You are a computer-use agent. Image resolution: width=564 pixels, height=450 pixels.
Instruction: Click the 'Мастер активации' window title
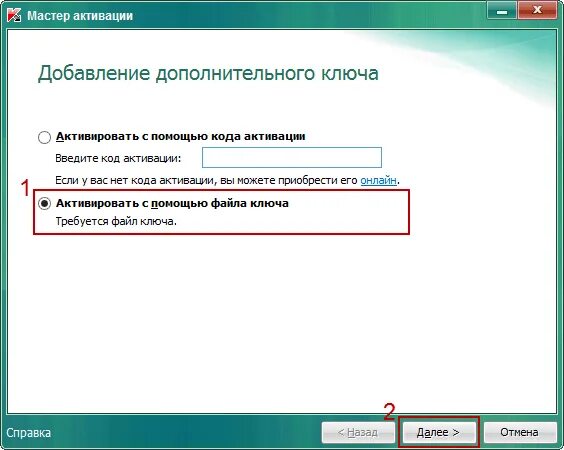click(80, 16)
